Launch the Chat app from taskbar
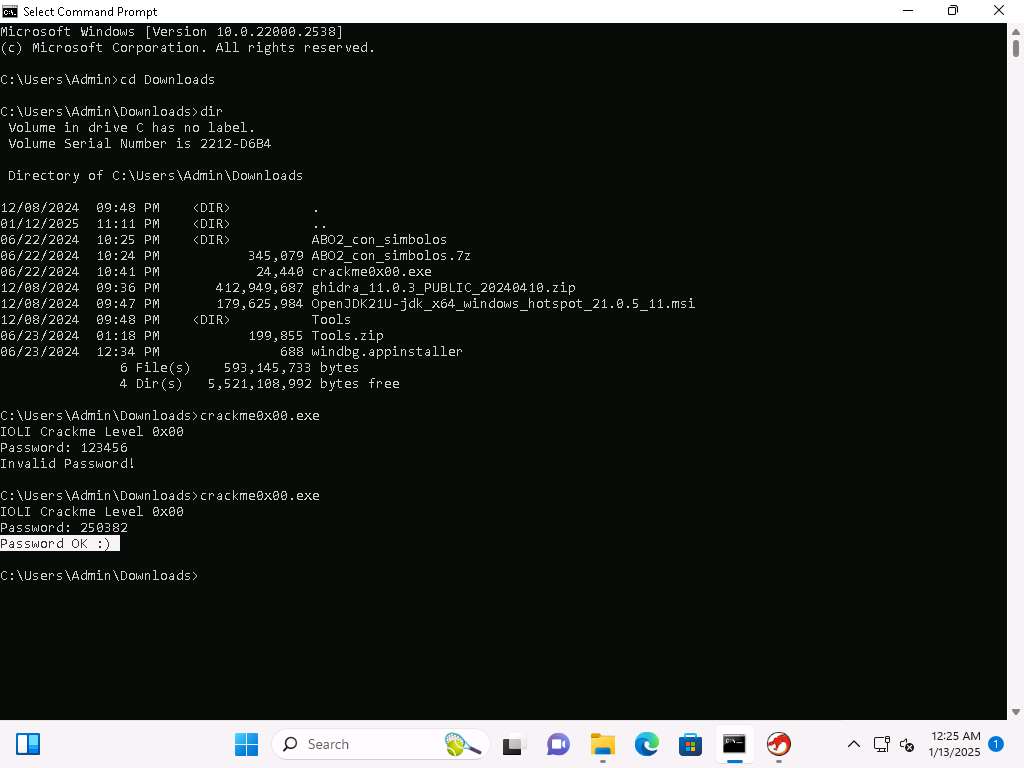Image resolution: width=1024 pixels, height=768 pixels. click(558, 744)
